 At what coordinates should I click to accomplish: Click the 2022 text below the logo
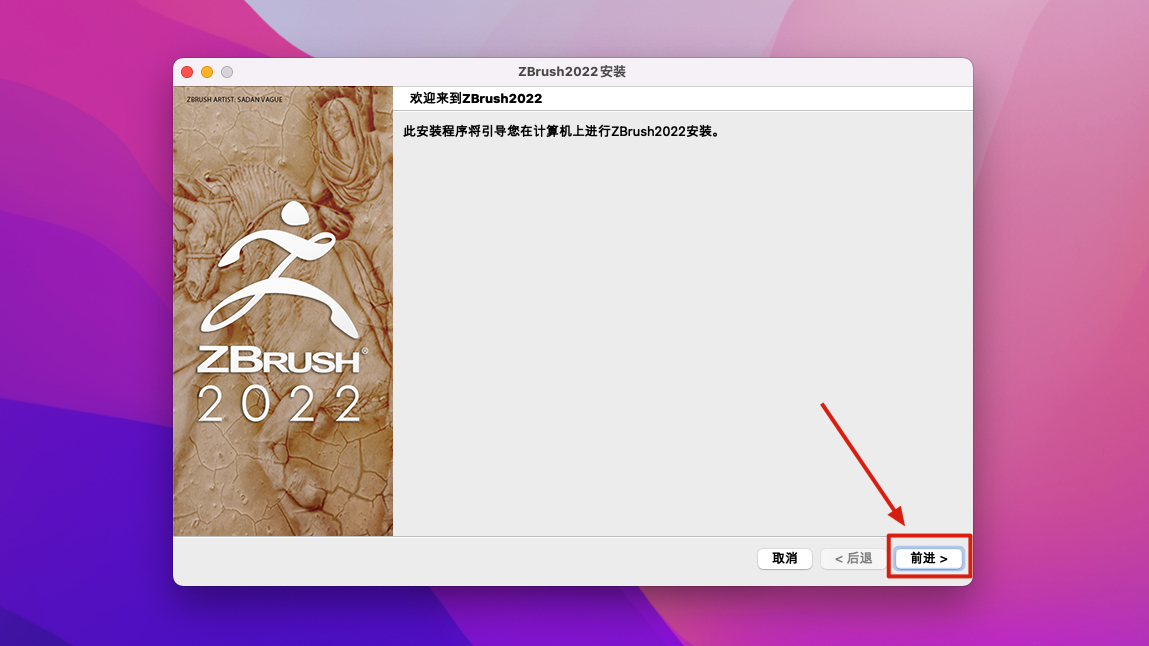point(280,404)
